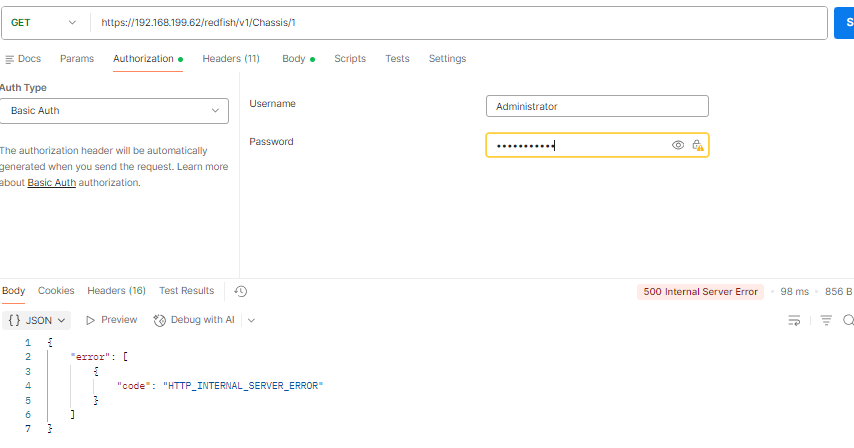This screenshot has width=854, height=448.
Task: Follow the Basic Auth documentation link
Action: click(51, 183)
